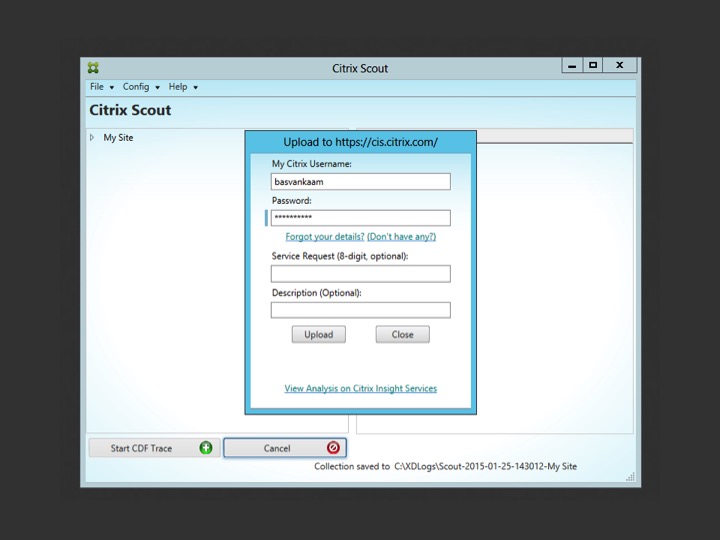The image size is (720, 540).
Task: Expand the My Site tree node
Action: coord(92,137)
